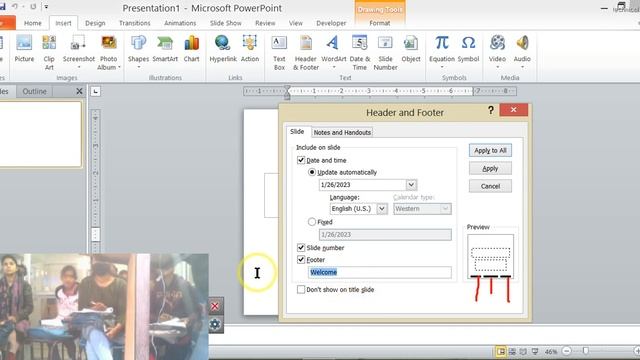The width and height of the screenshot is (640, 360).
Task: Open the View ribbon tab
Action: point(296,23)
